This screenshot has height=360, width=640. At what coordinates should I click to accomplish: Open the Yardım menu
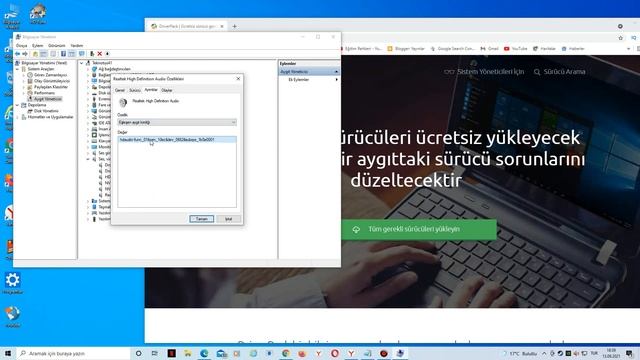pyautogui.click(x=77, y=46)
